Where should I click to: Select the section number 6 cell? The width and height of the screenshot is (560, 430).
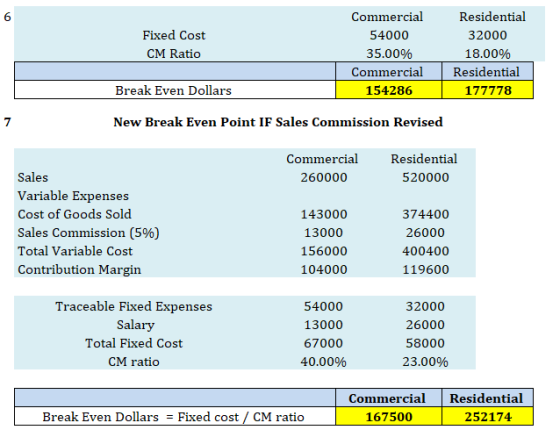[x=8, y=17]
